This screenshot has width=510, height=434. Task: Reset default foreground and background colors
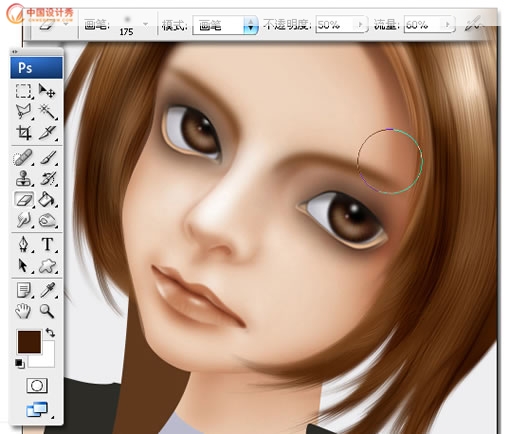(x=20, y=363)
